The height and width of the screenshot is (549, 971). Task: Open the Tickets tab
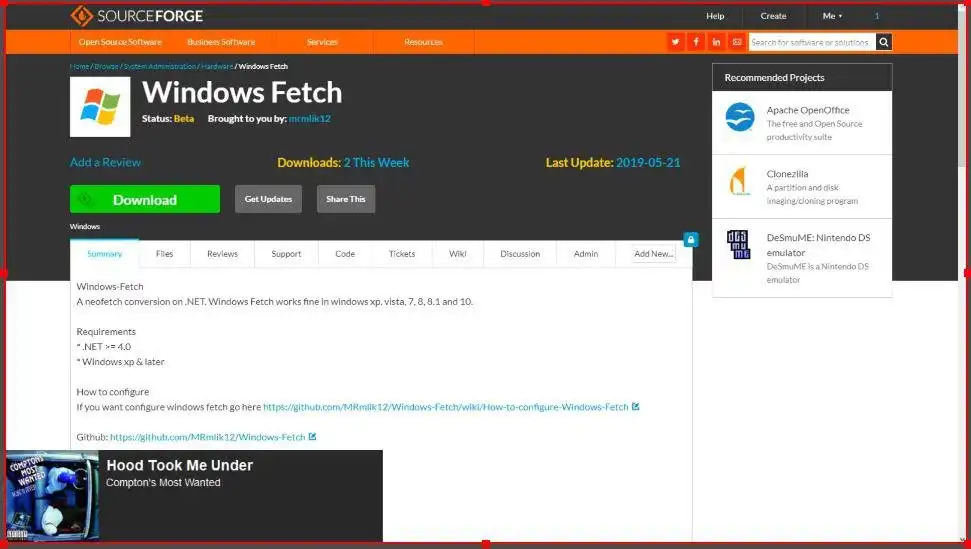pyautogui.click(x=402, y=254)
